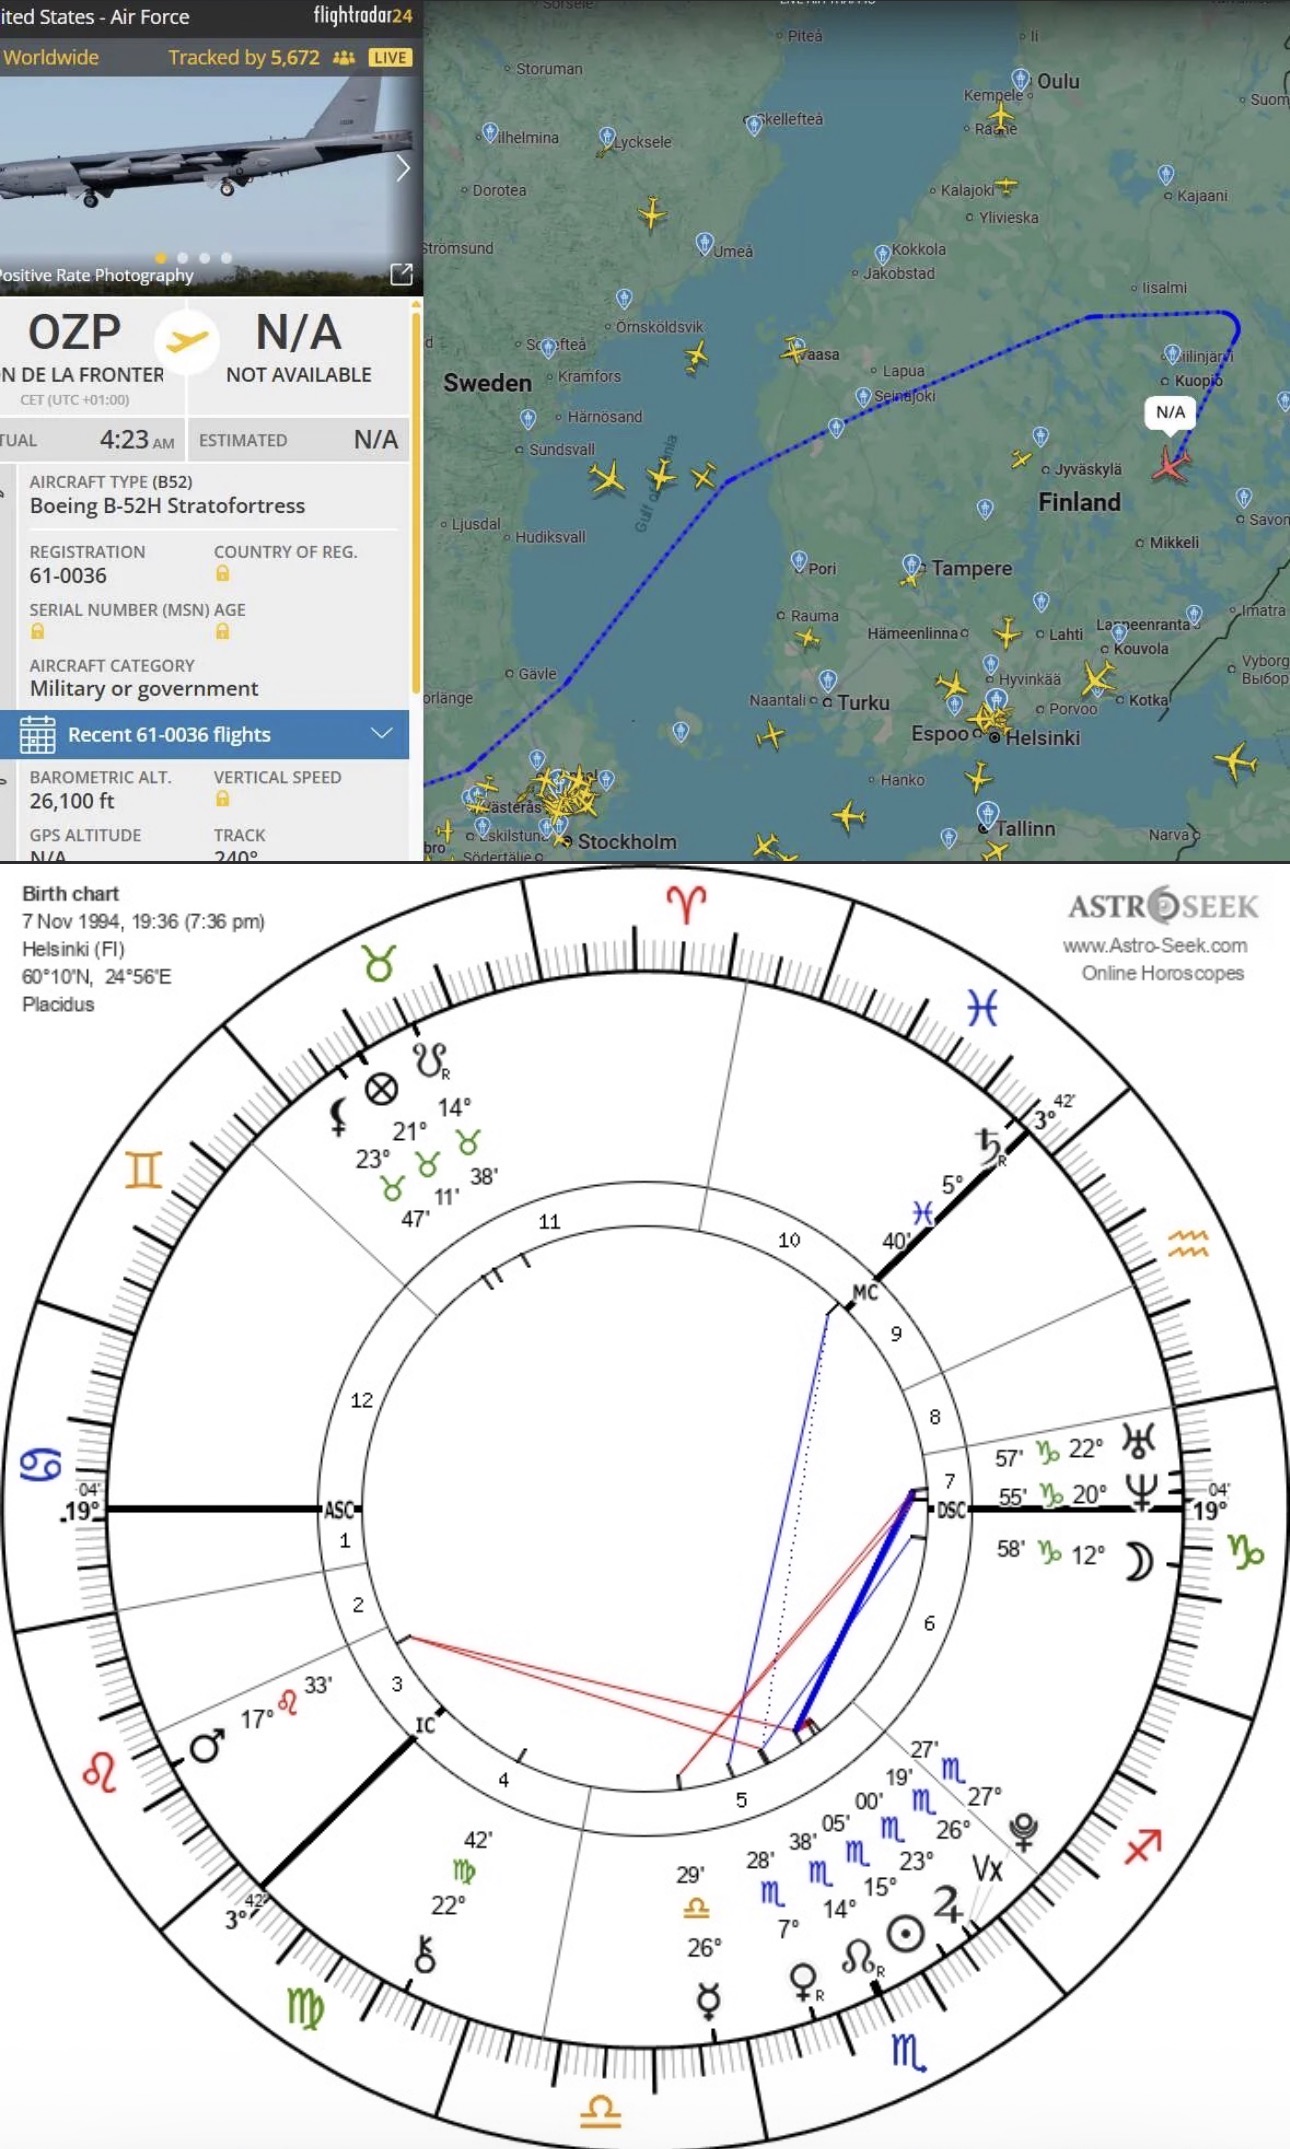Click the lock icon under Age
Viewport: 1290px width, 2149px height.
(x=222, y=631)
